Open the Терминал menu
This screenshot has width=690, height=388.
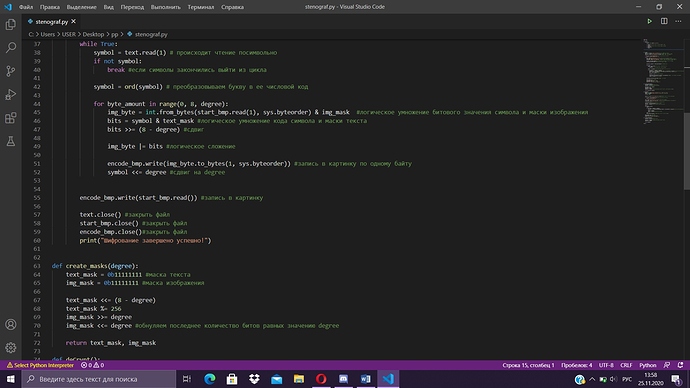pos(201,7)
